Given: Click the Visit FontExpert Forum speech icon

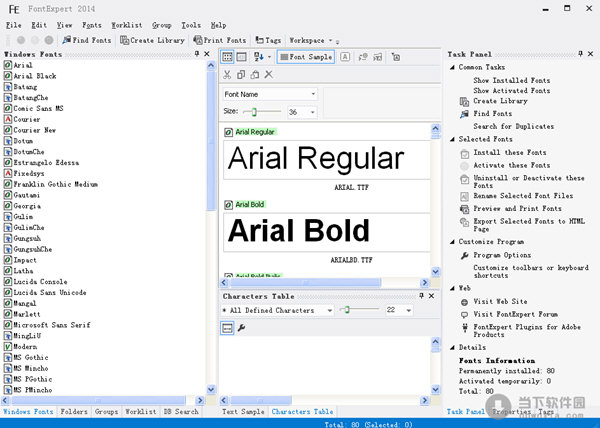Looking at the screenshot, I should point(464,315).
